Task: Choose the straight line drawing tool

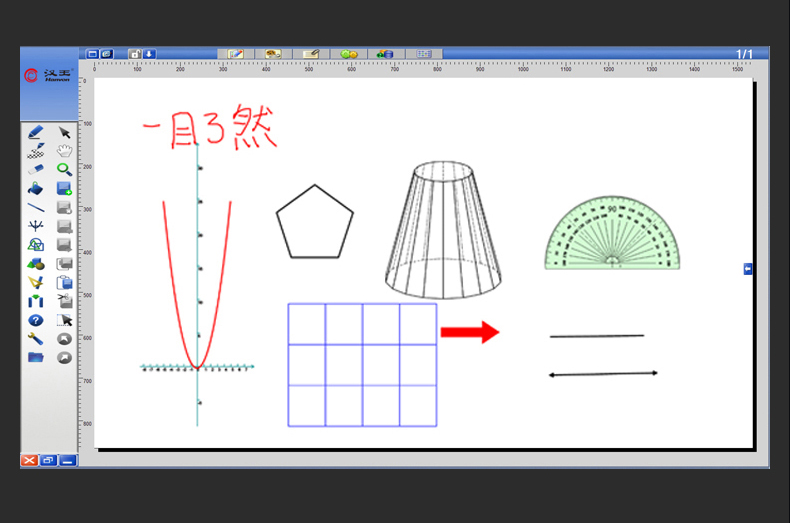Action: 36,207
